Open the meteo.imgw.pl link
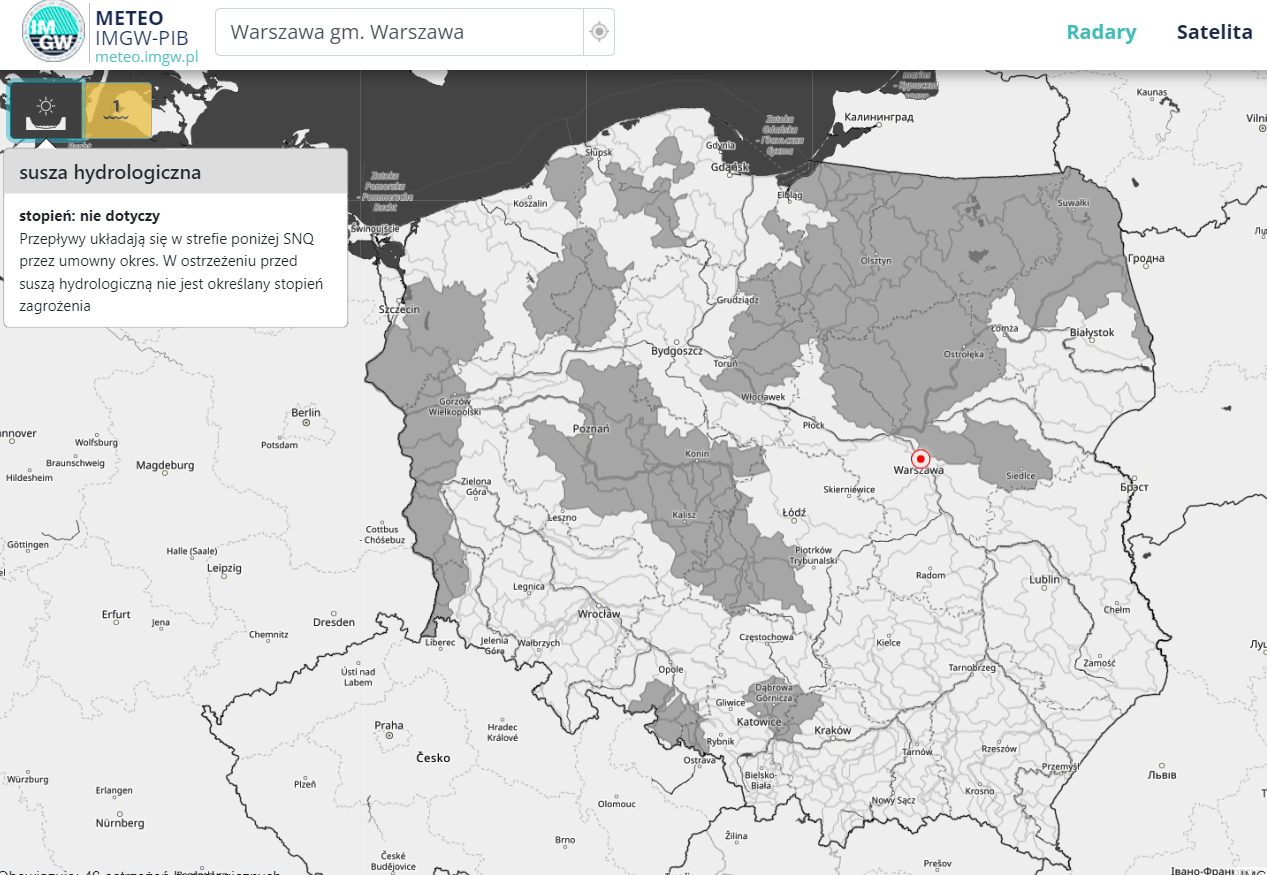This screenshot has height=875, width=1267. [146, 57]
